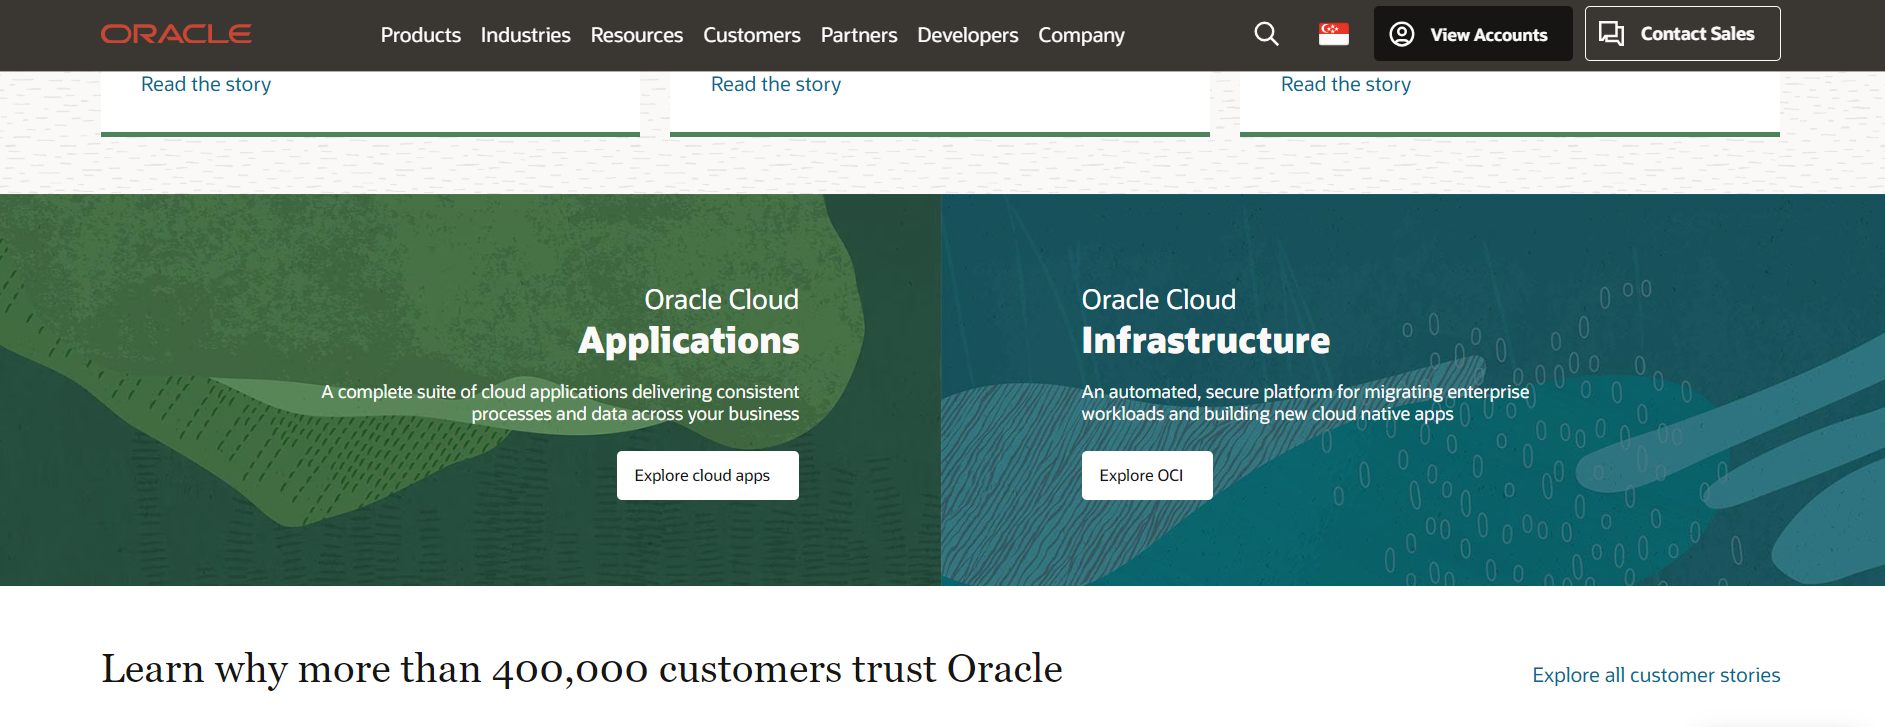This screenshot has width=1885, height=727.
Task: Follow the Explore all customer stories link
Action: tap(1656, 675)
